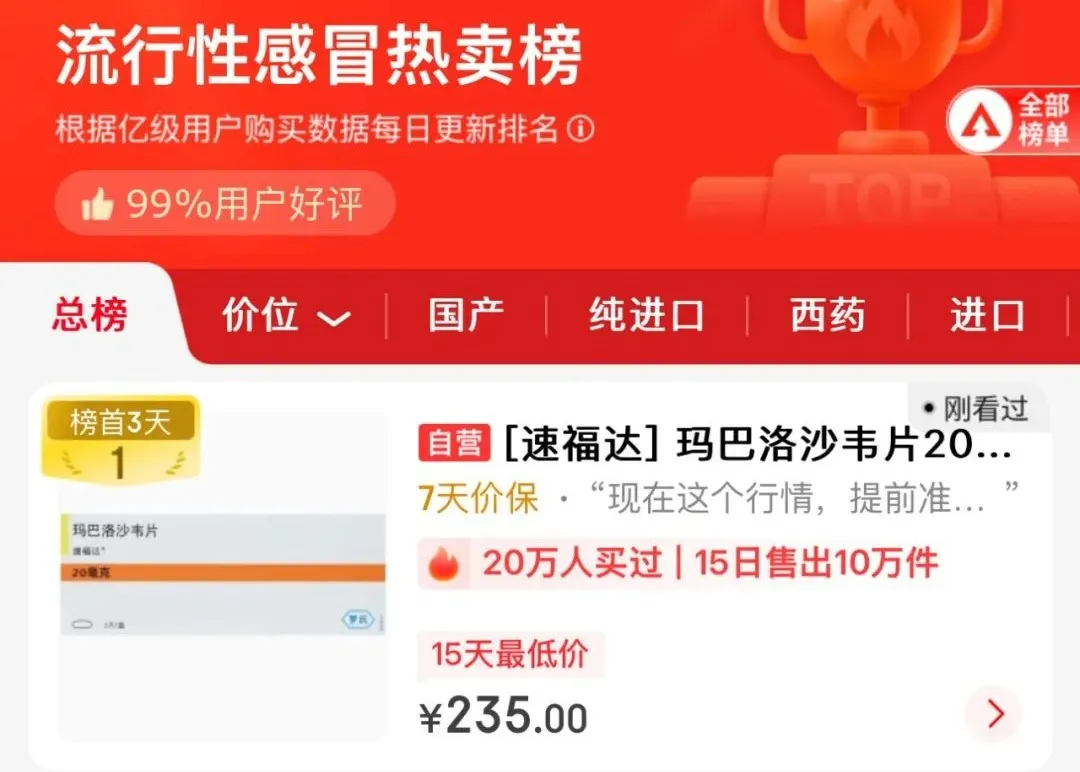This screenshot has height=772, width=1080.
Task: Select the 国产 filter tab
Action: (466, 315)
